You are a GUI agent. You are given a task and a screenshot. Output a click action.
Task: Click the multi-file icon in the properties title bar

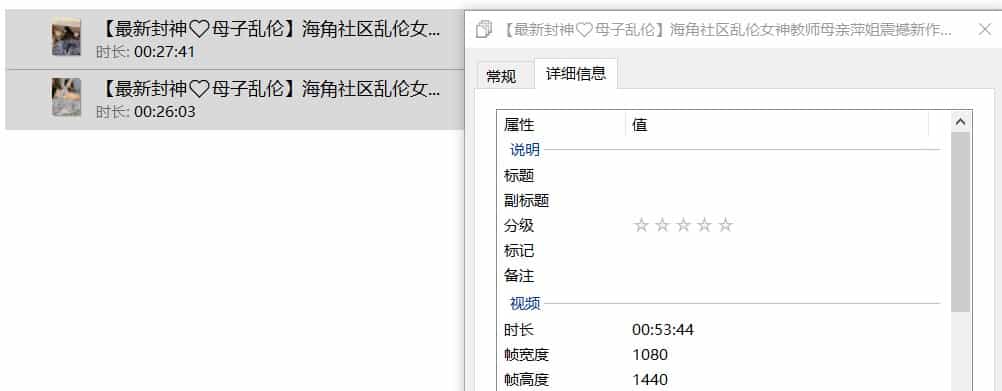(484, 29)
